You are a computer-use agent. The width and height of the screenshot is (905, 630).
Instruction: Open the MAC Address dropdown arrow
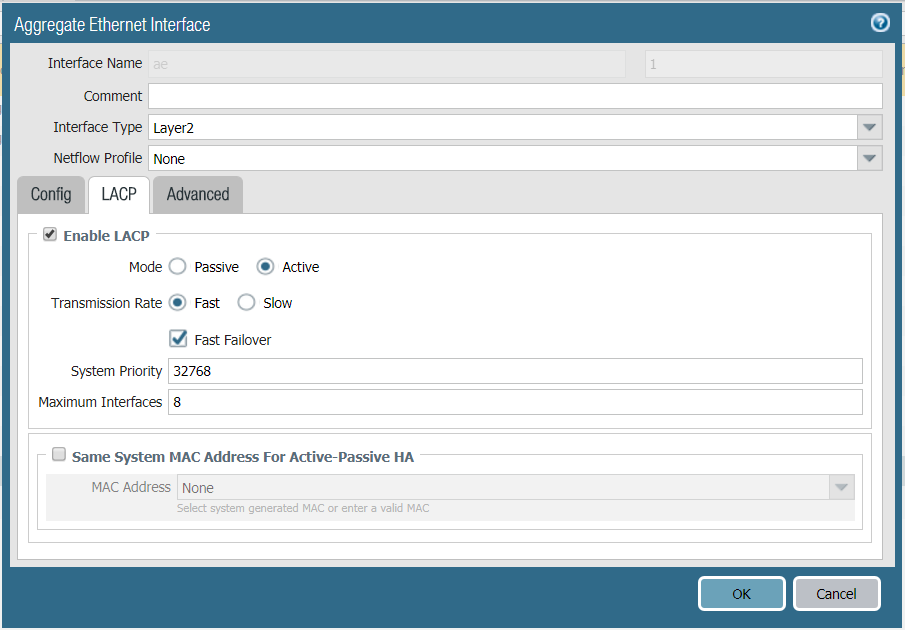842,488
